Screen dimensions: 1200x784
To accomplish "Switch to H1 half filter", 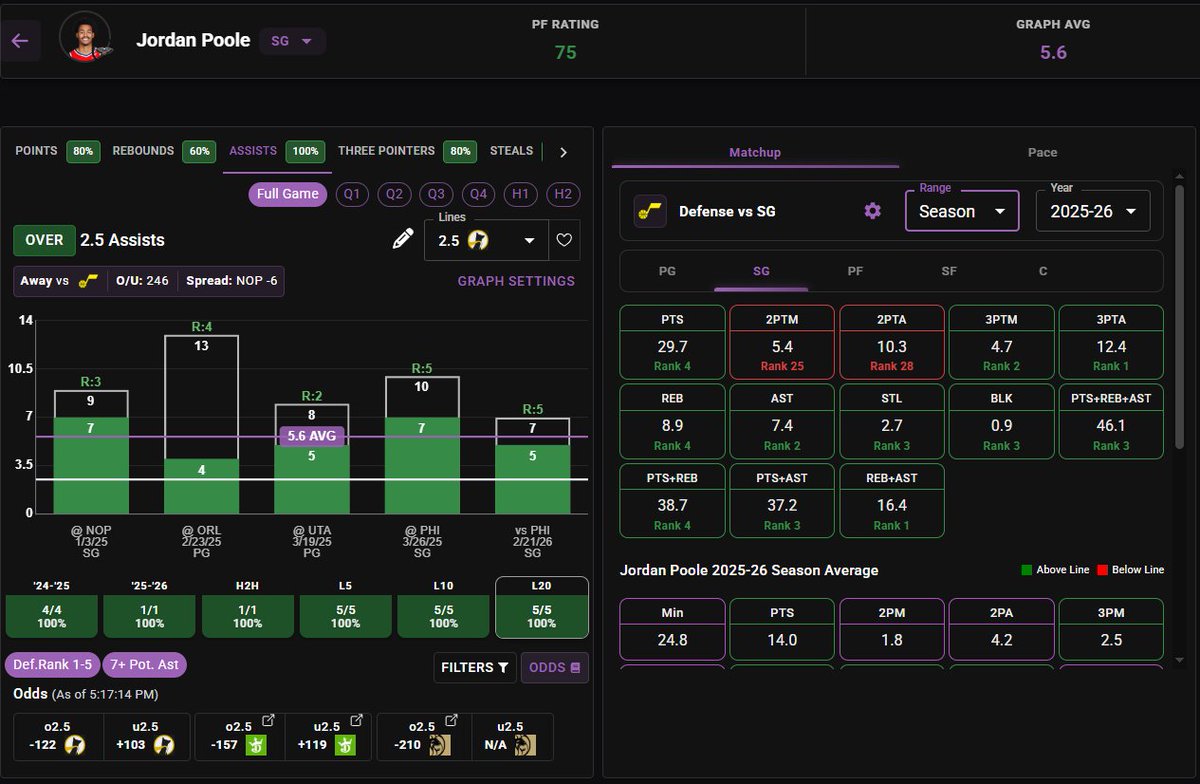I will (520, 194).
